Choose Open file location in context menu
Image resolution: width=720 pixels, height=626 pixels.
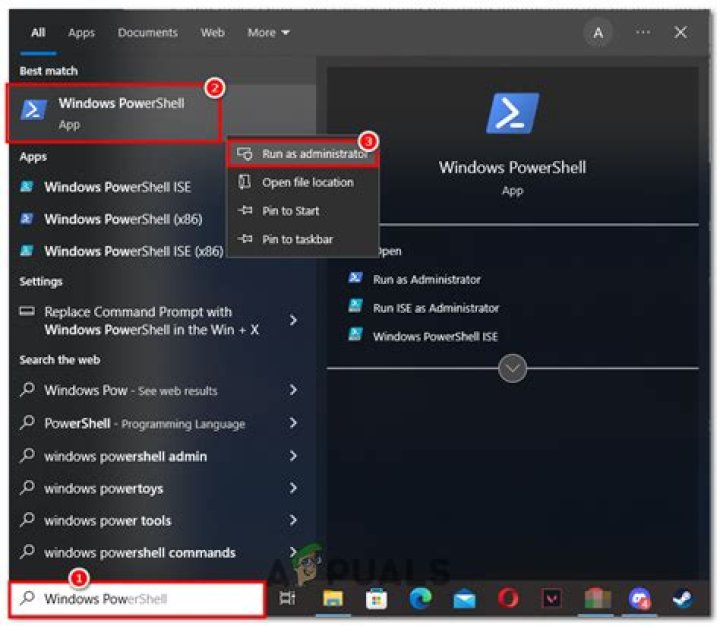303,182
